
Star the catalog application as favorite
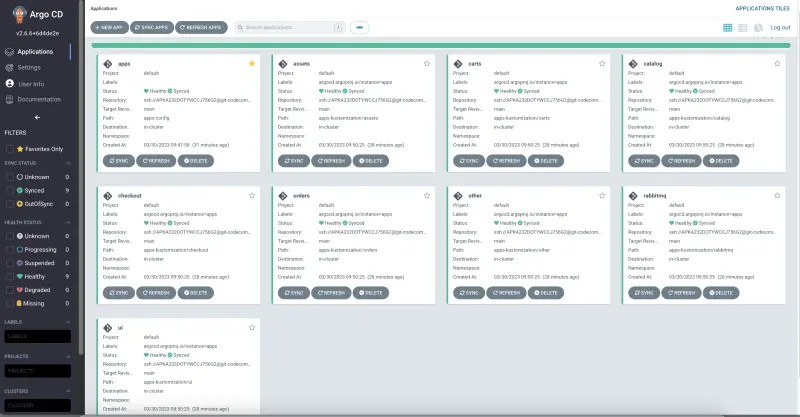775,63
